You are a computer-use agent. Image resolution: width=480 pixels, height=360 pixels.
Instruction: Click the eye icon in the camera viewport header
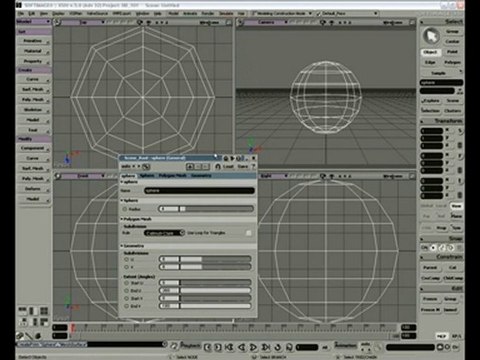pyautogui.click(x=332, y=22)
